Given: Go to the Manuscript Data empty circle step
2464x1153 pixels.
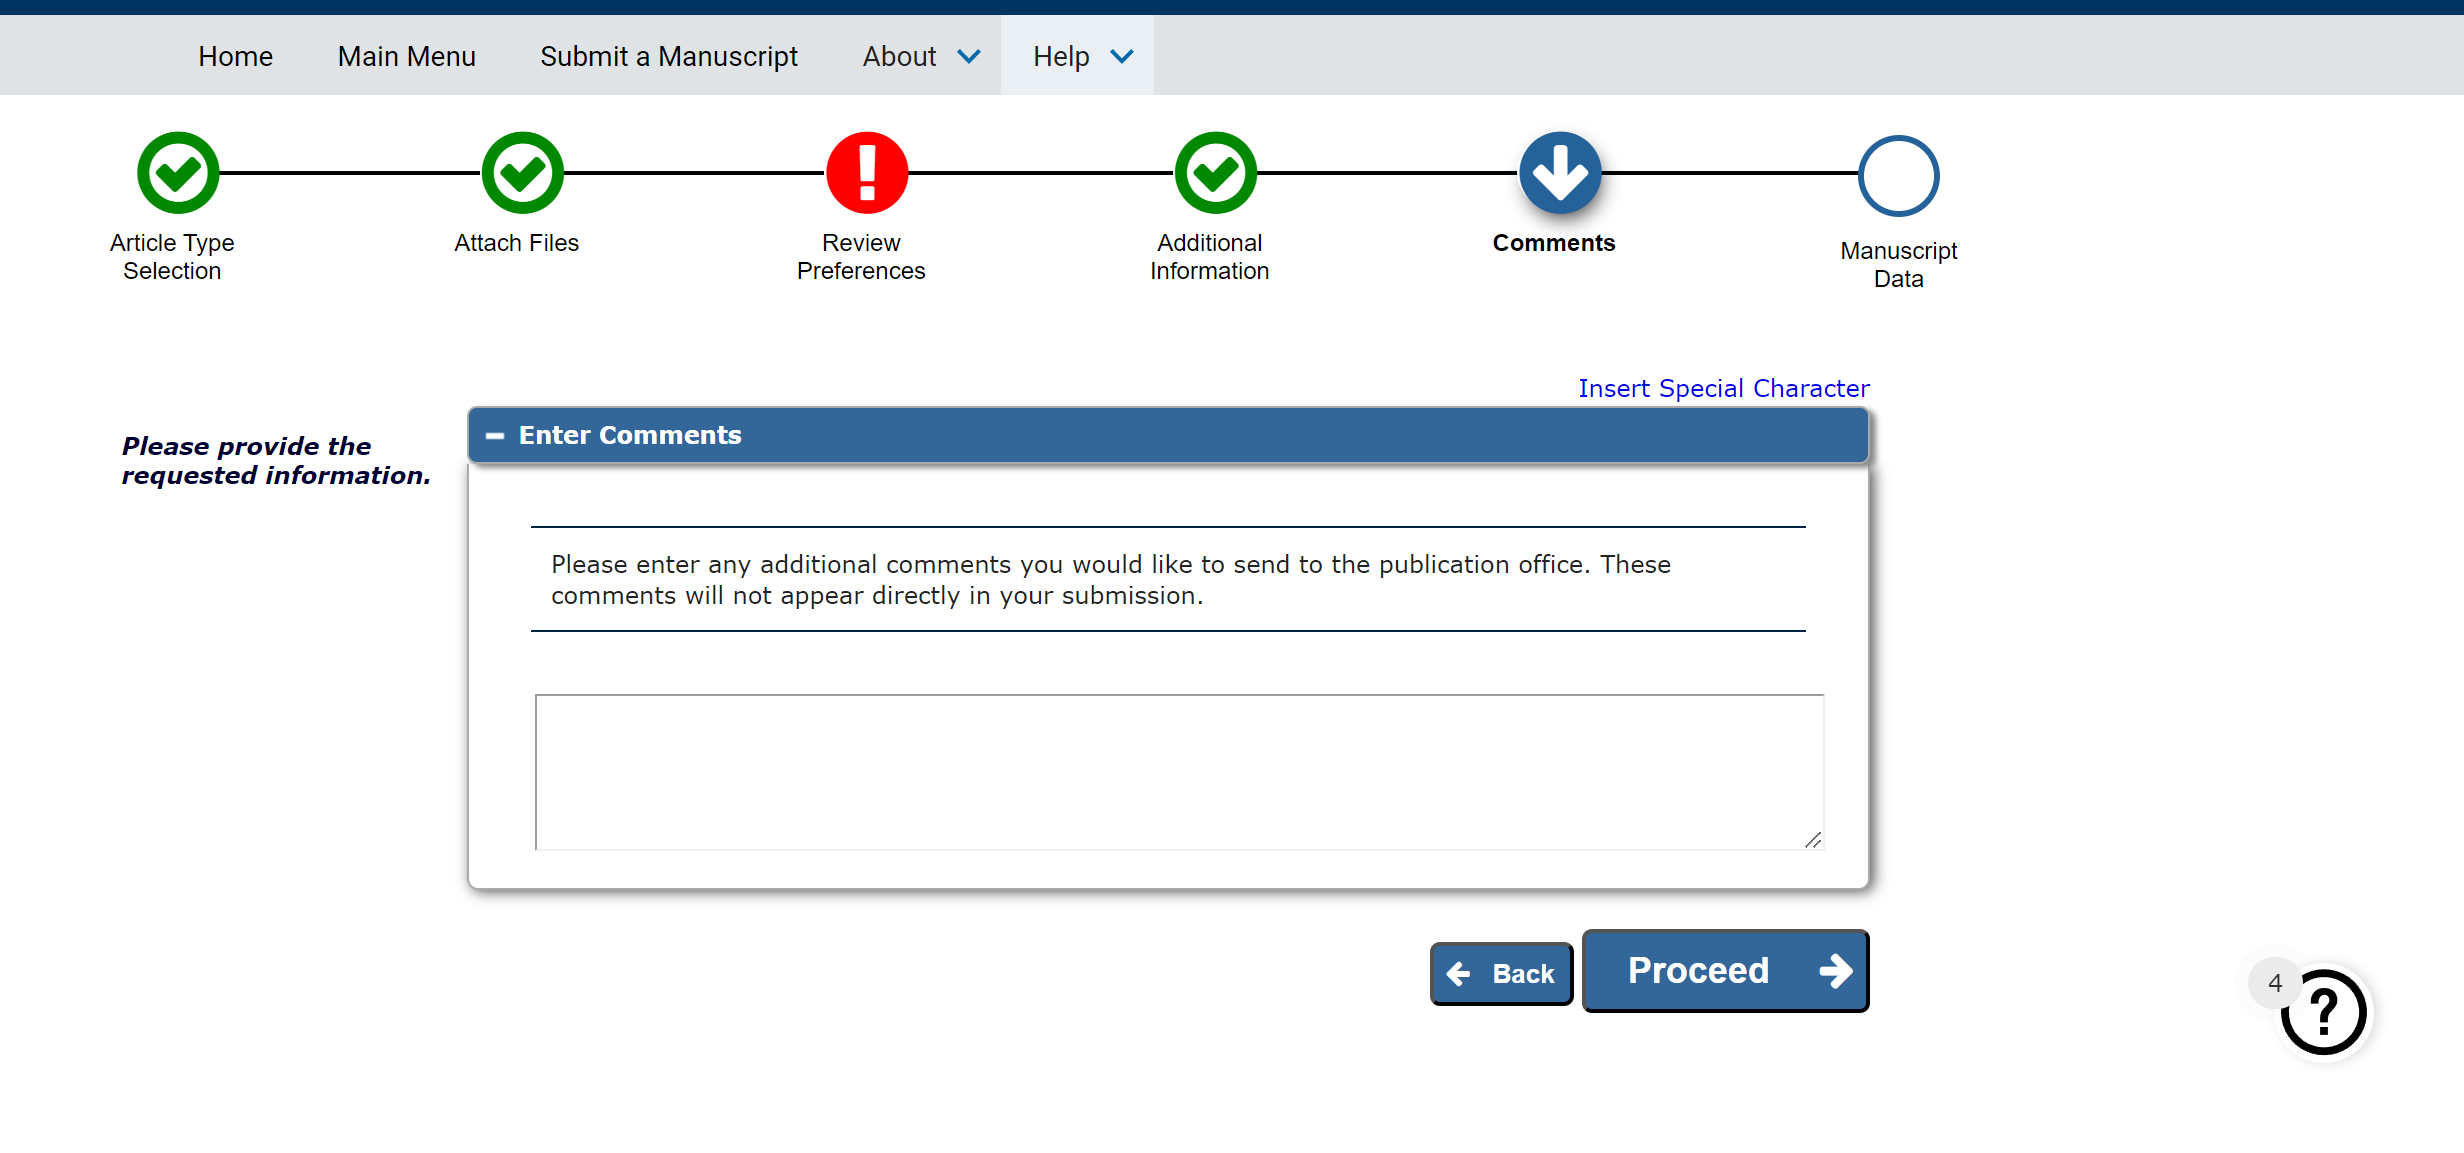Looking at the screenshot, I should tap(1898, 176).
